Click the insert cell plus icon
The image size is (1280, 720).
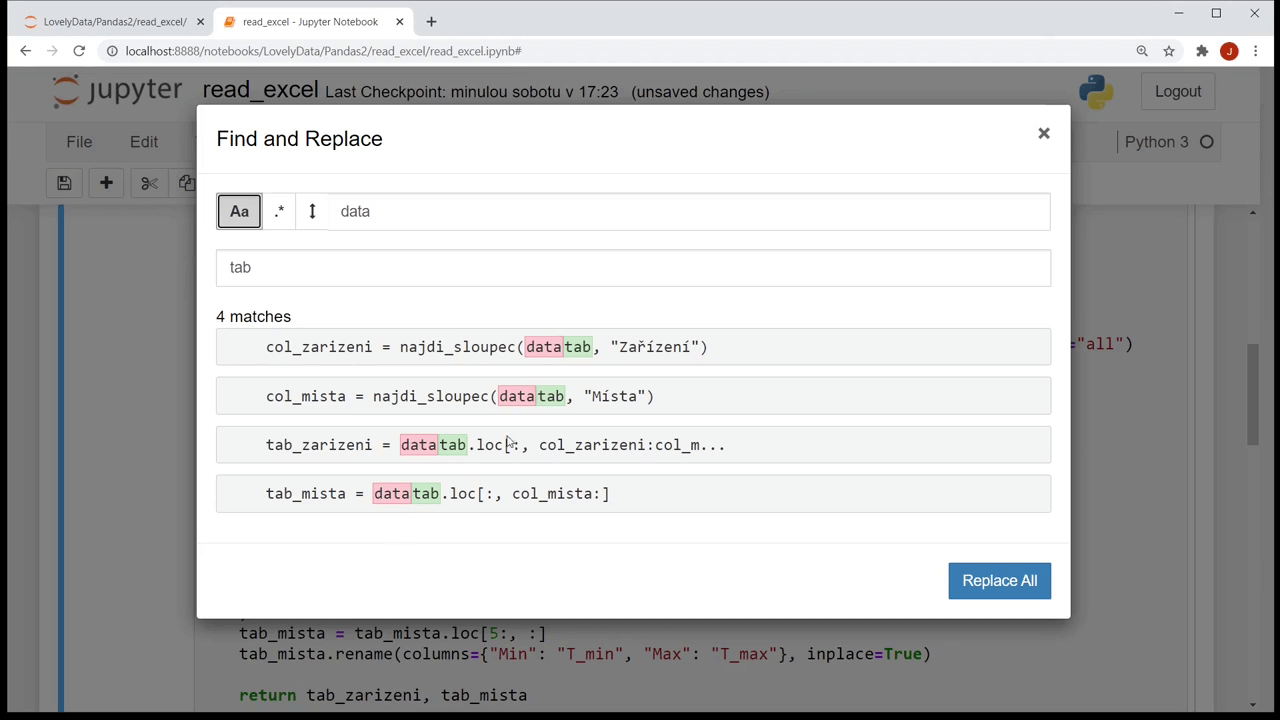tap(106, 183)
